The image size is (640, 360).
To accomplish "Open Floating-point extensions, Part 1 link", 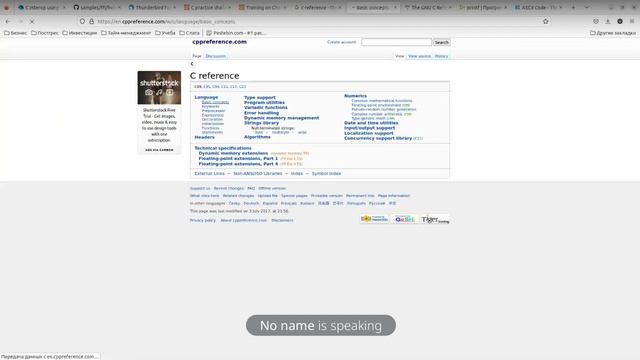I will coord(238,158).
